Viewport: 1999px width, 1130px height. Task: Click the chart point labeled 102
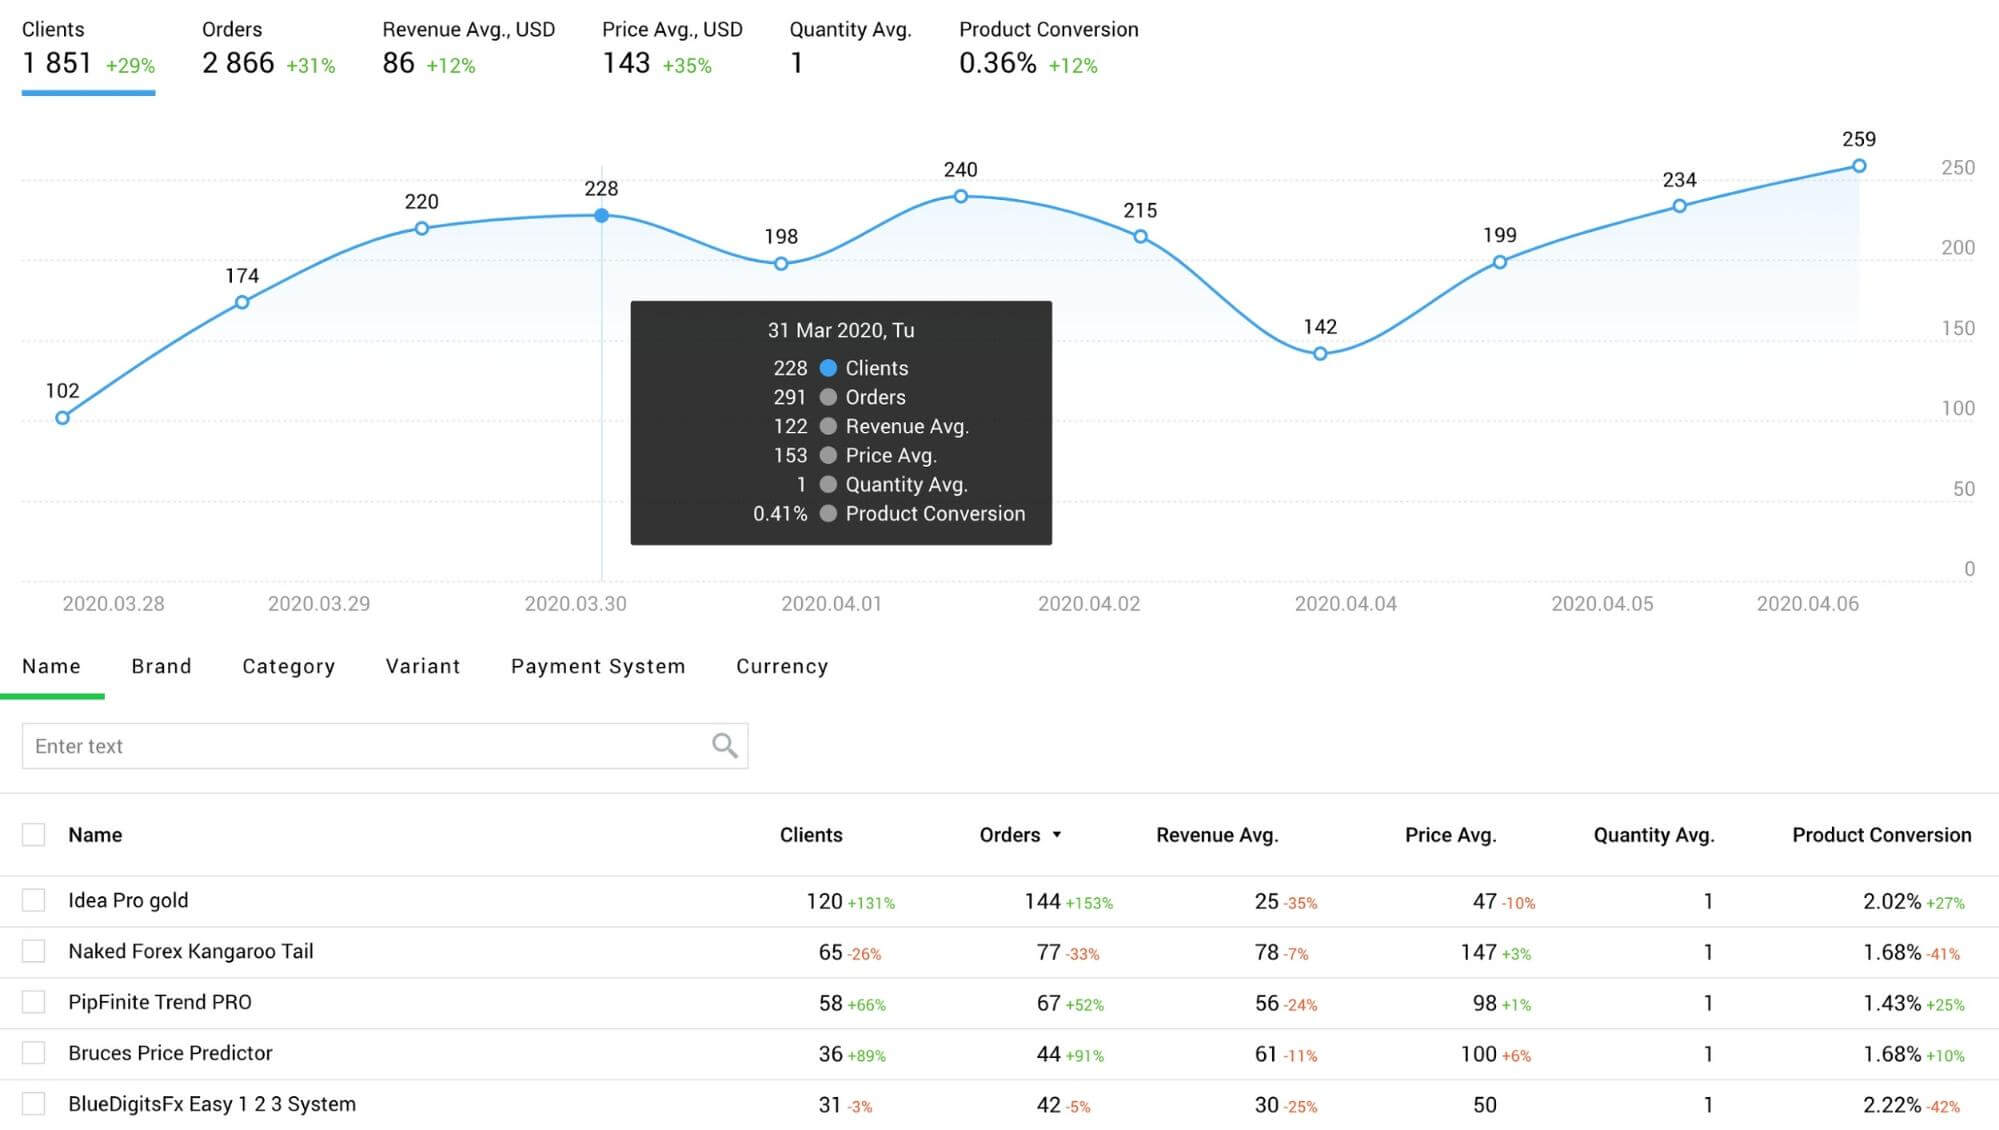pyautogui.click(x=62, y=418)
